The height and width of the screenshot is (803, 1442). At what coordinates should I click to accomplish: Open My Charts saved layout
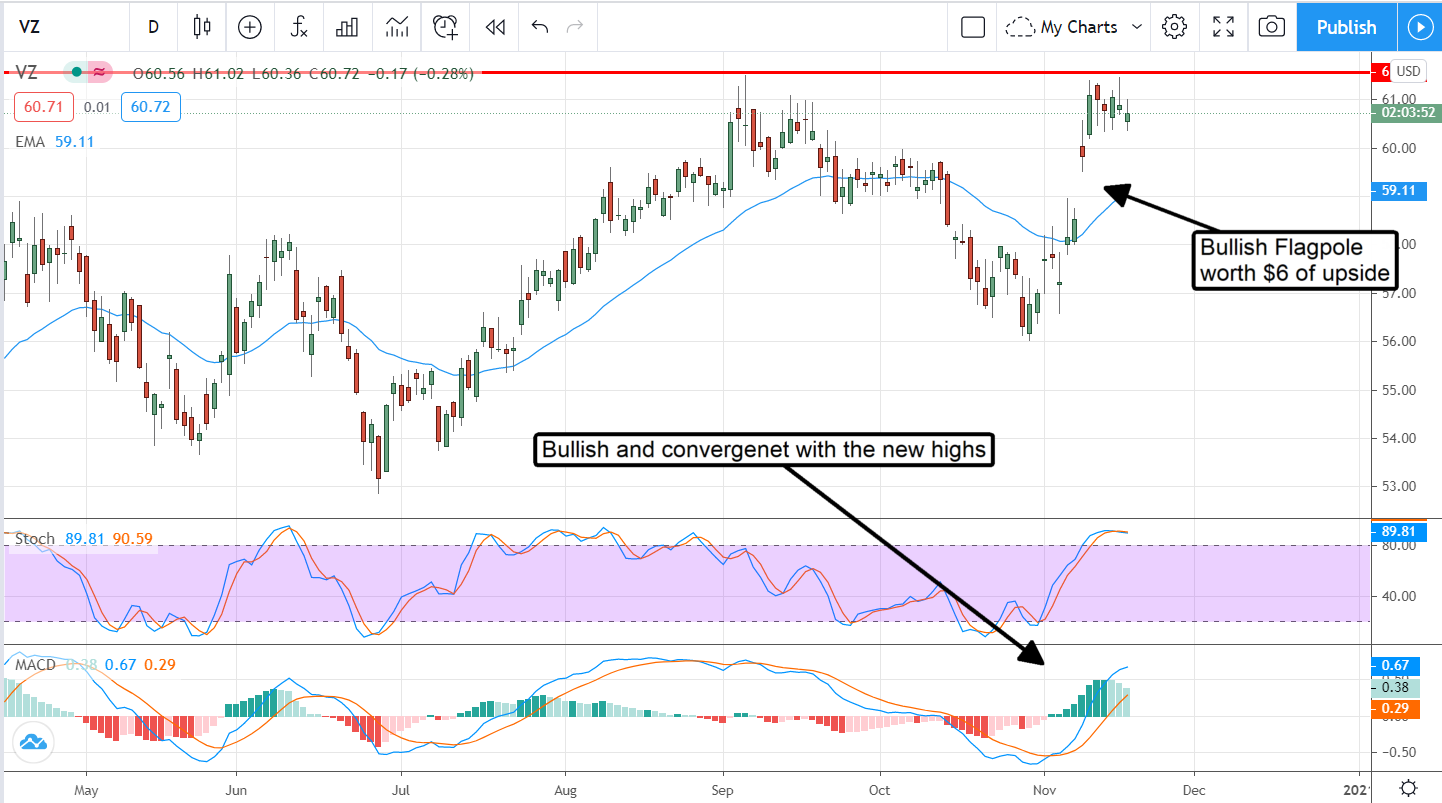[1062, 27]
